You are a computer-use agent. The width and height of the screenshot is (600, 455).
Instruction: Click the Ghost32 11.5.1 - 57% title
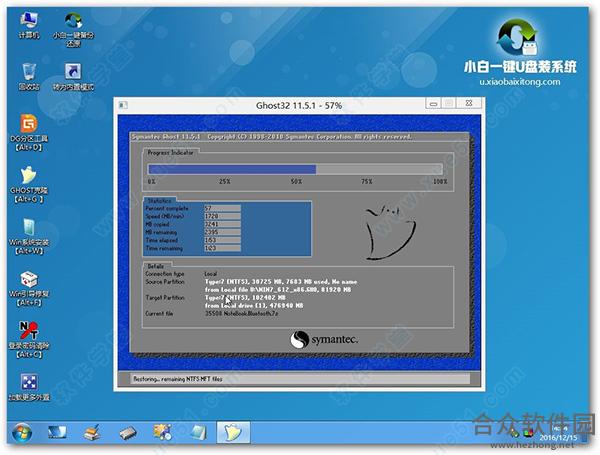(x=299, y=105)
